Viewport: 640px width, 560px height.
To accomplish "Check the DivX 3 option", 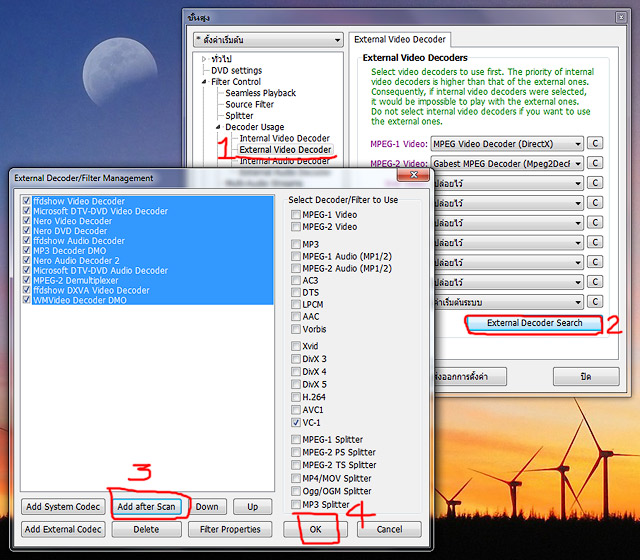I will point(296,359).
